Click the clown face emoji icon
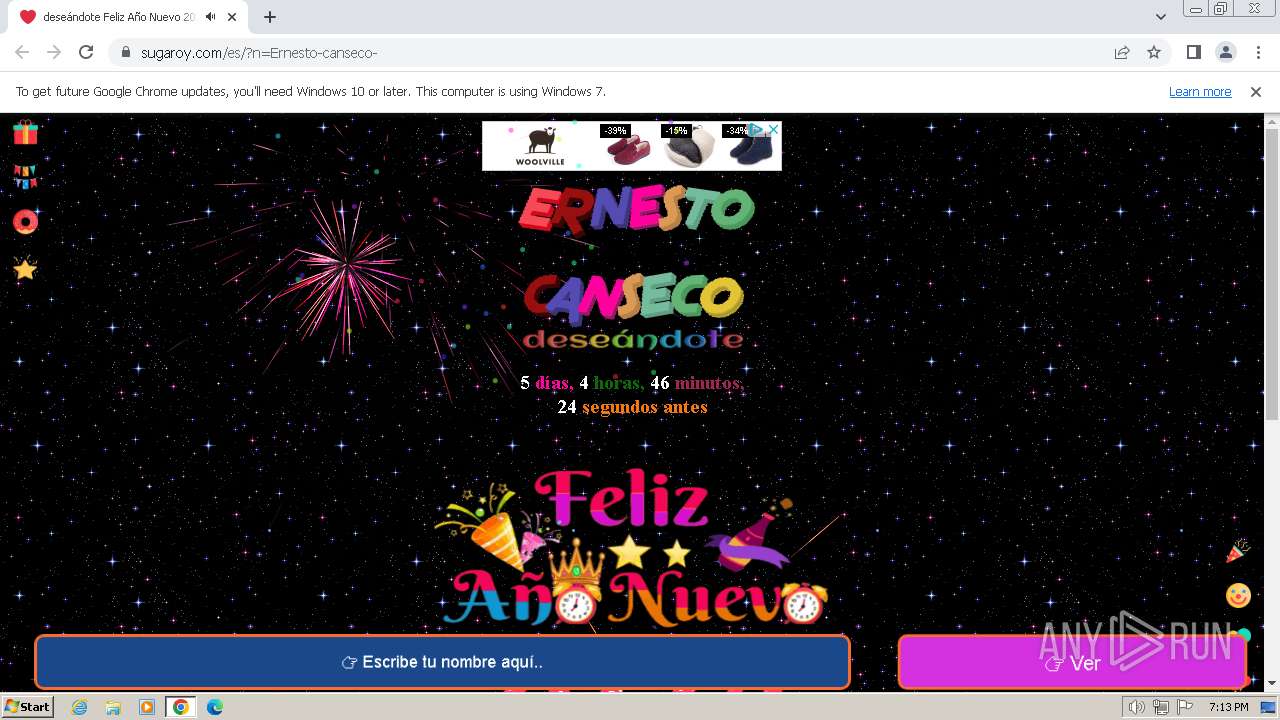This screenshot has width=1280, height=720. [1238, 595]
